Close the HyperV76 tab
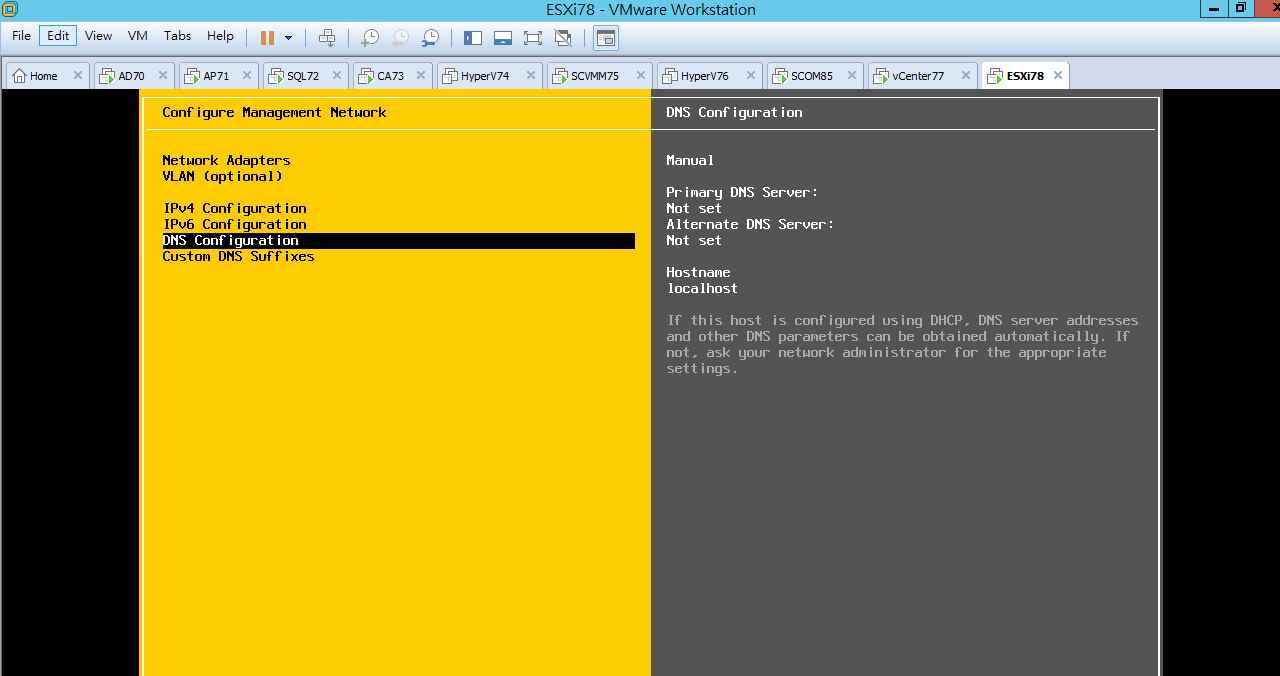Image resolution: width=1280 pixels, height=676 pixels. (751, 76)
